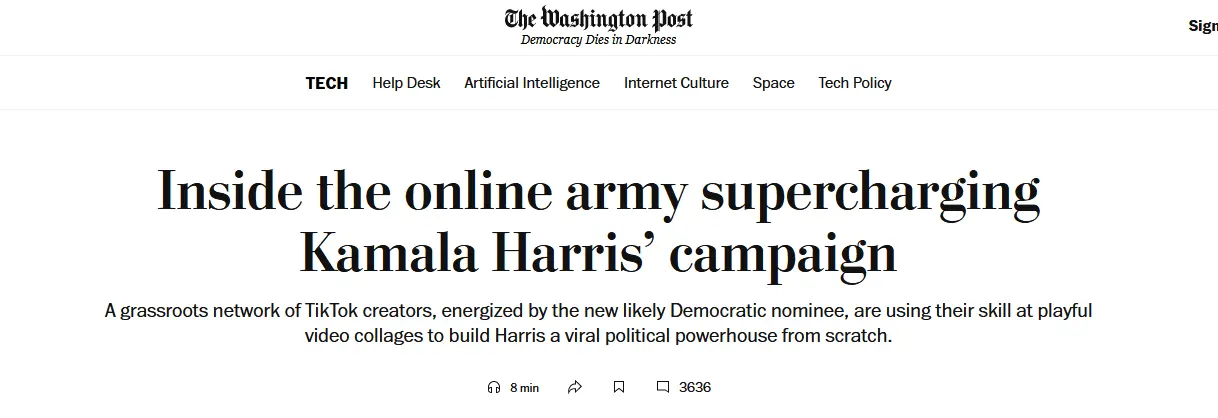Screen dimensions: 1218x418
Task: Click the 8 min listen duration label
Action: click(524, 388)
